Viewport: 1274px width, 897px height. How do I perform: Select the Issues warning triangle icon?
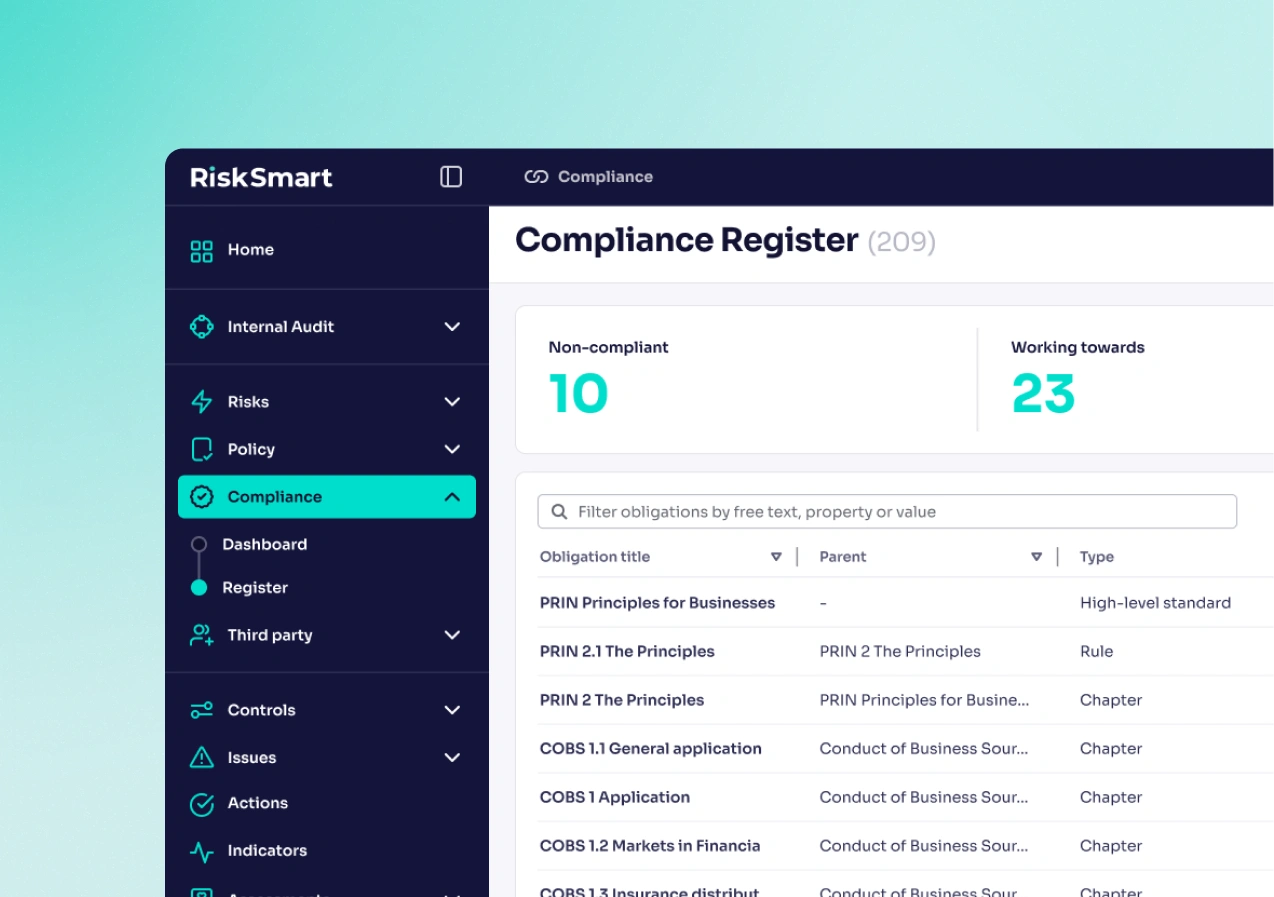click(x=201, y=757)
